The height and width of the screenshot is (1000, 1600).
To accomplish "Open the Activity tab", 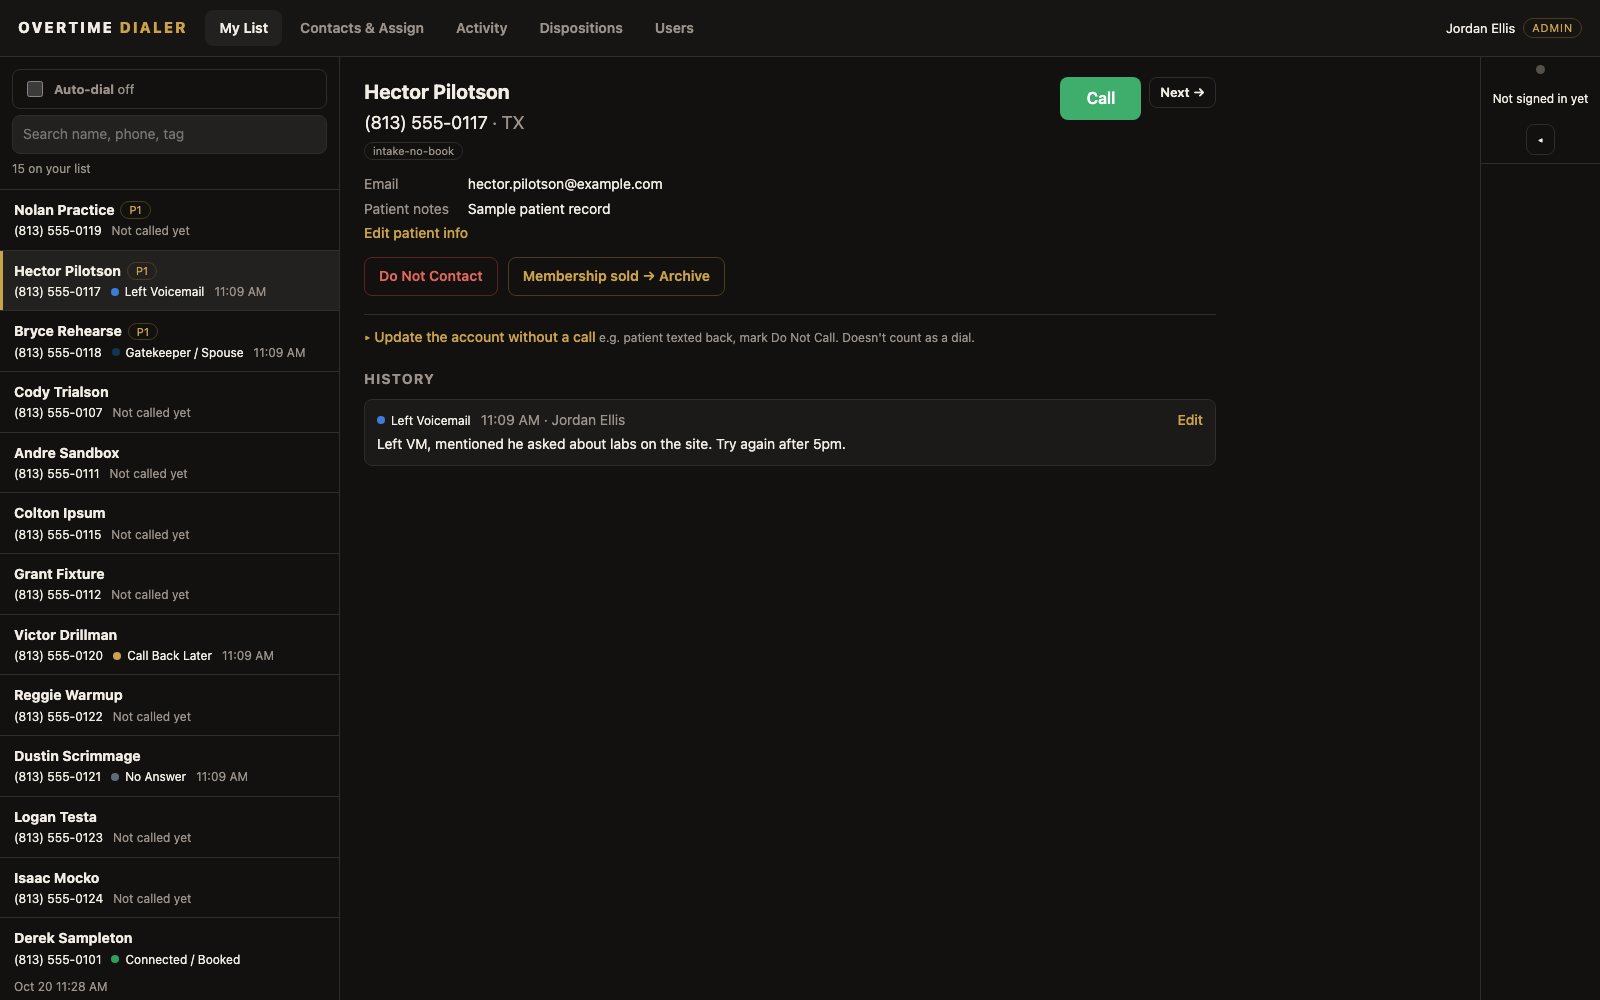I will point(481,28).
